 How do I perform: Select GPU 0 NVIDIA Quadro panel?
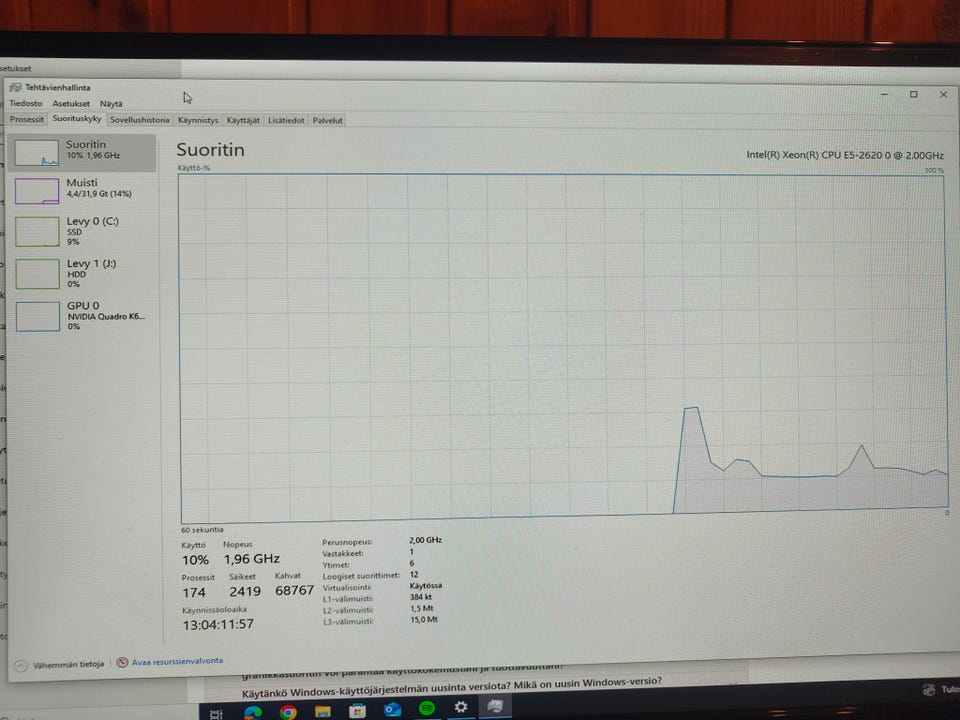[x=83, y=315]
